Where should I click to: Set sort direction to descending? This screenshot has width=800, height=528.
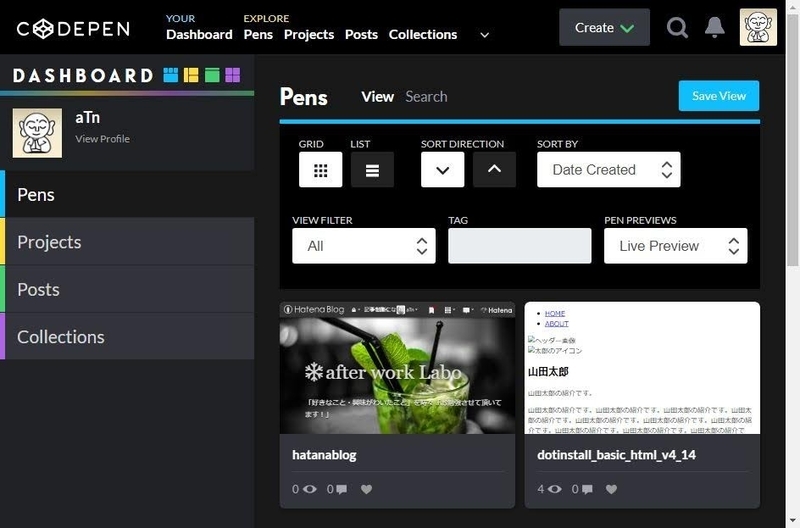442,170
